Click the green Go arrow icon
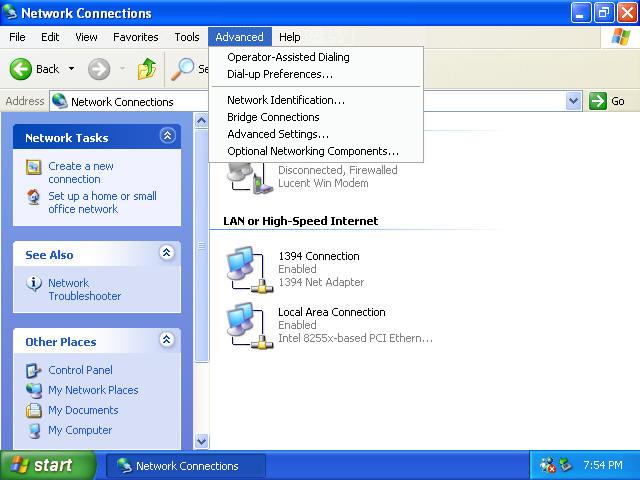Screen dimensions: 640x480 (598, 101)
